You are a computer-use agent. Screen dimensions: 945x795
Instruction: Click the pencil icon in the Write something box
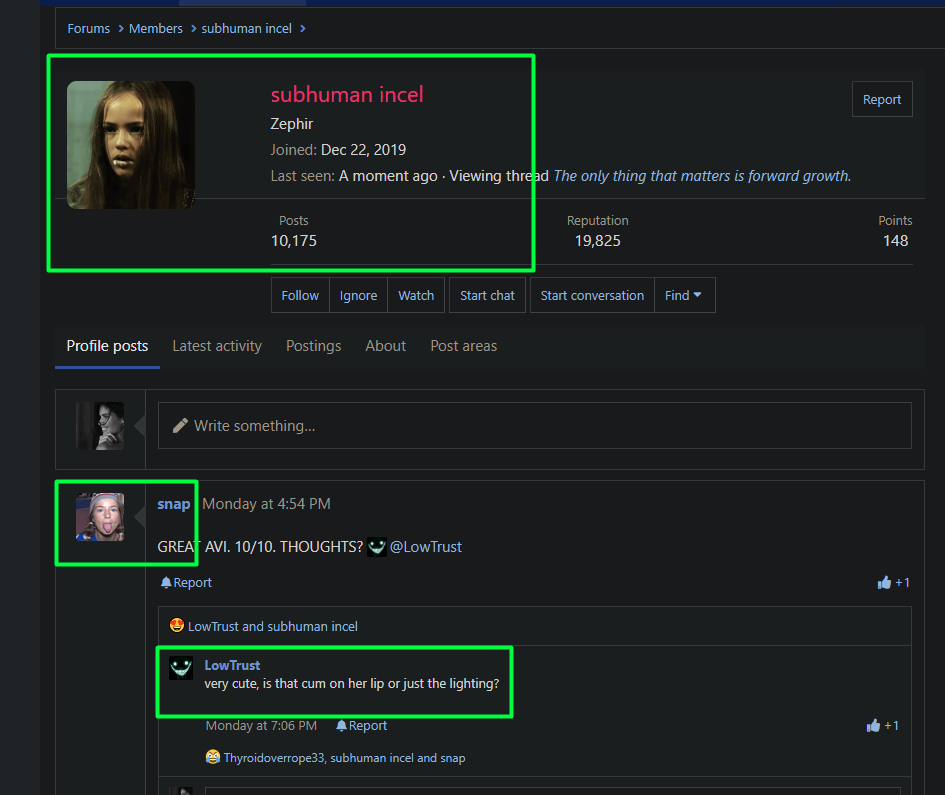coord(180,426)
